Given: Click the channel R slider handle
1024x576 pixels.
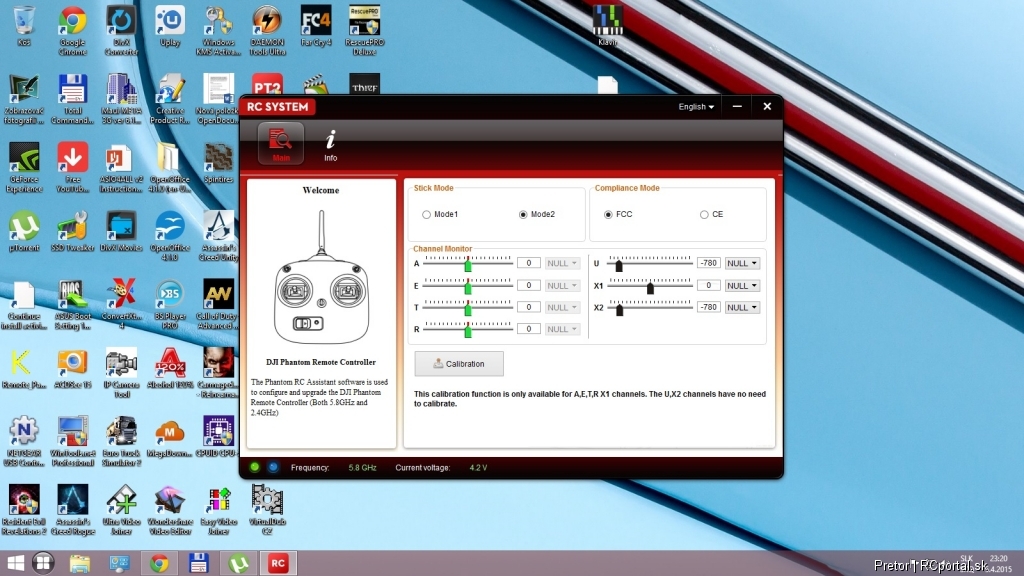Looking at the screenshot, I should 468,330.
